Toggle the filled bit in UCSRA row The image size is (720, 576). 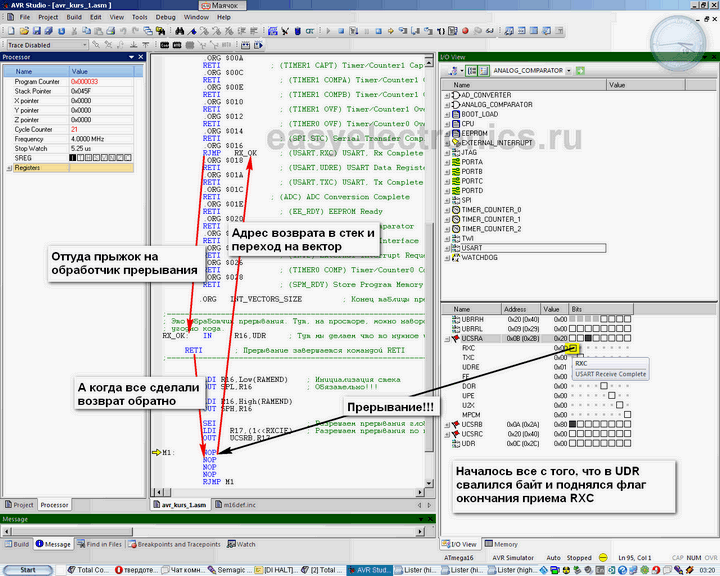point(588,338)
